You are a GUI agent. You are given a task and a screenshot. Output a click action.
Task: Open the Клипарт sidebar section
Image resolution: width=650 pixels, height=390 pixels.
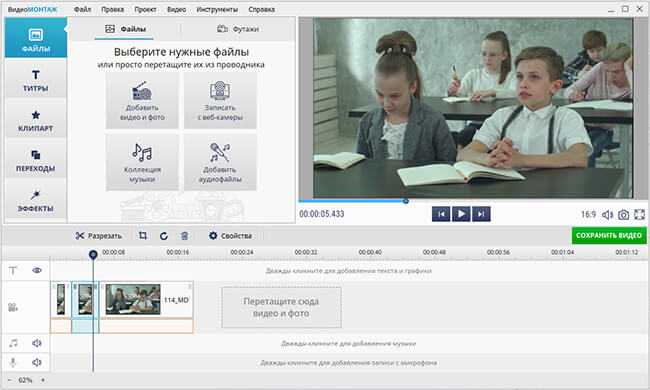[36, 120]
